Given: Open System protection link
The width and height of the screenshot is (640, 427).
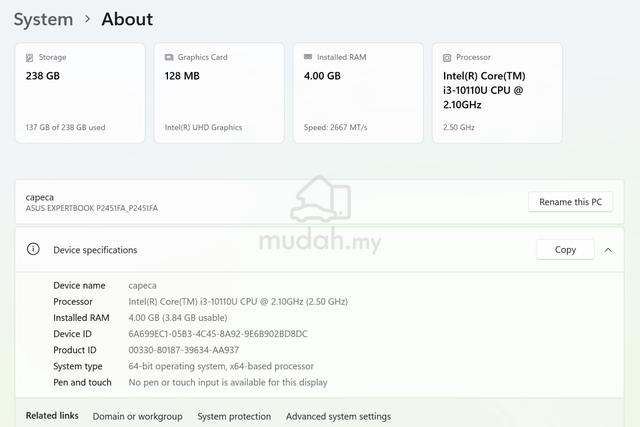Looking at the screenshot, I should point(234,416).
